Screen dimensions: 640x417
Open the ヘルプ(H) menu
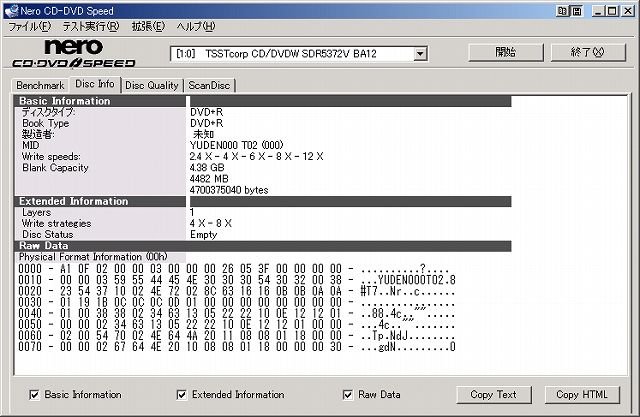pos(196,27)
